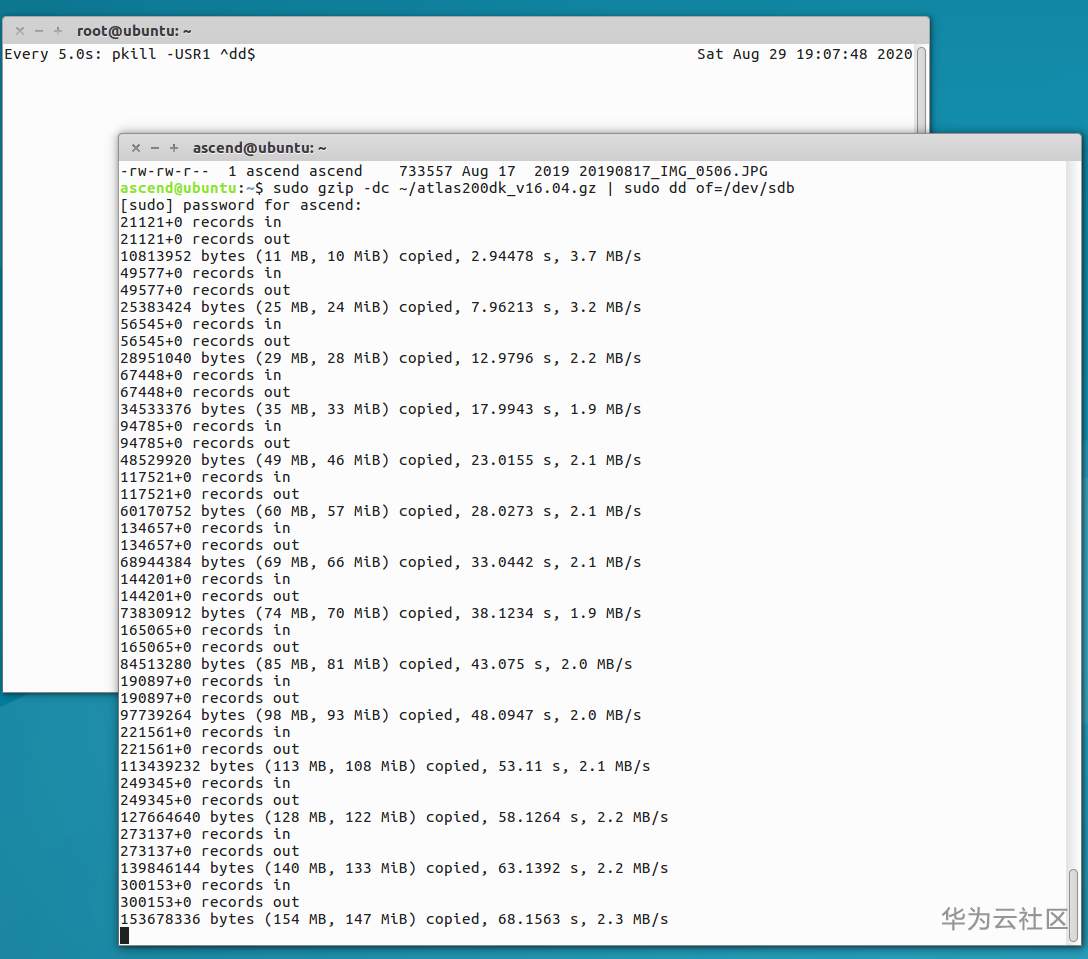Minimize the root@ubuntu terminal window
This screenshot has width=1088, height=959.
39,31
